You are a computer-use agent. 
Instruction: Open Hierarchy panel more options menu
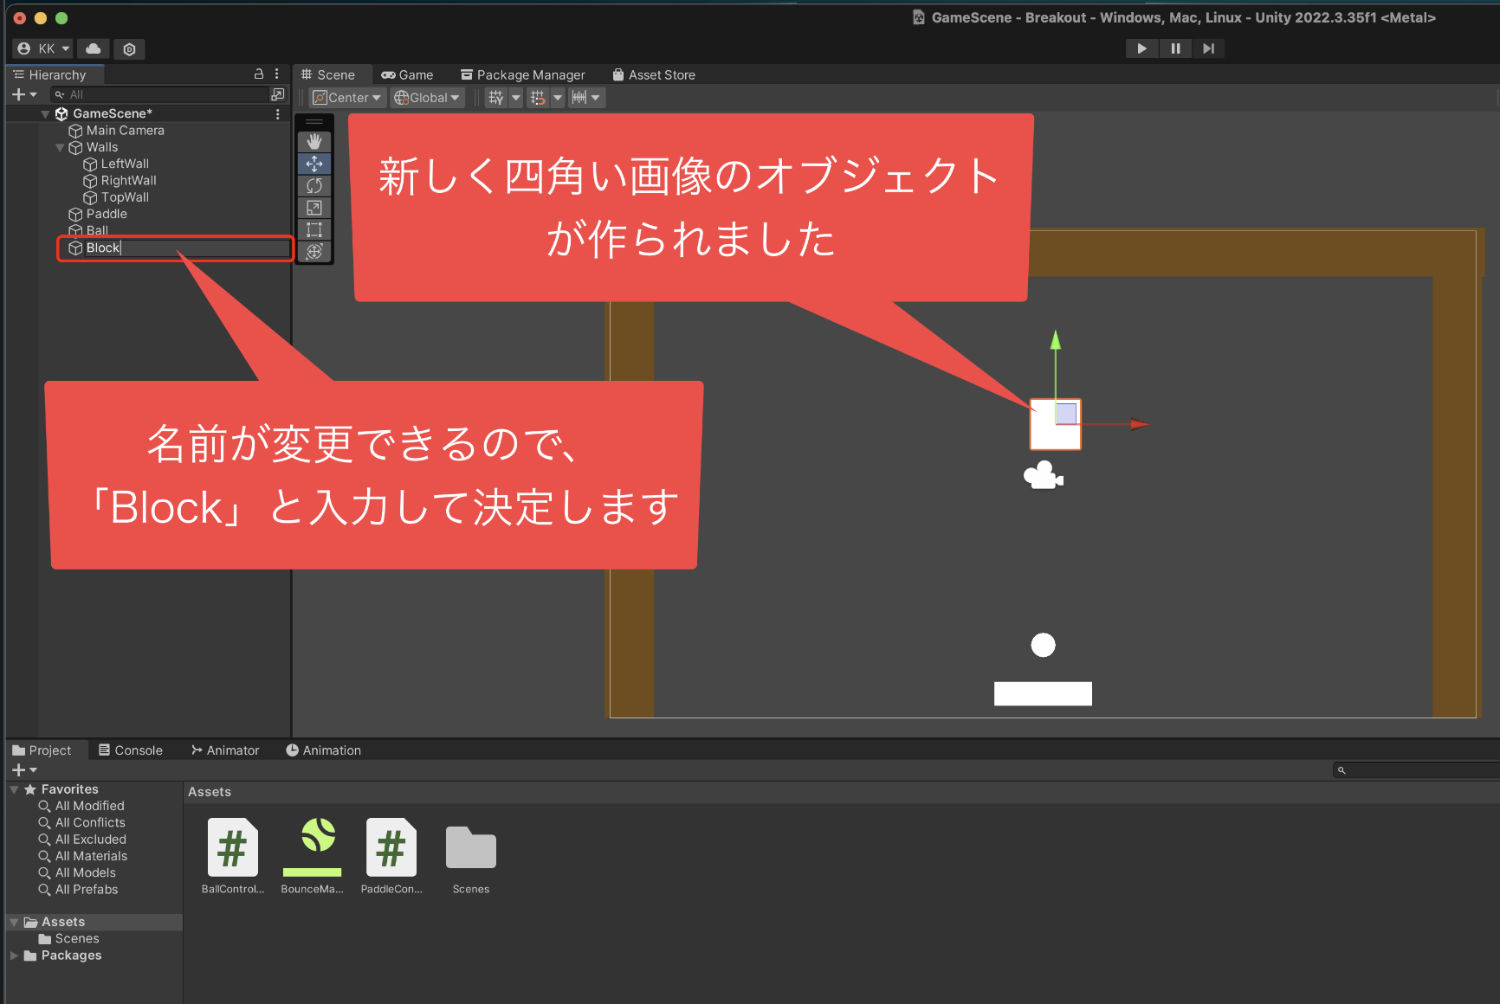[x=277, y=74]
